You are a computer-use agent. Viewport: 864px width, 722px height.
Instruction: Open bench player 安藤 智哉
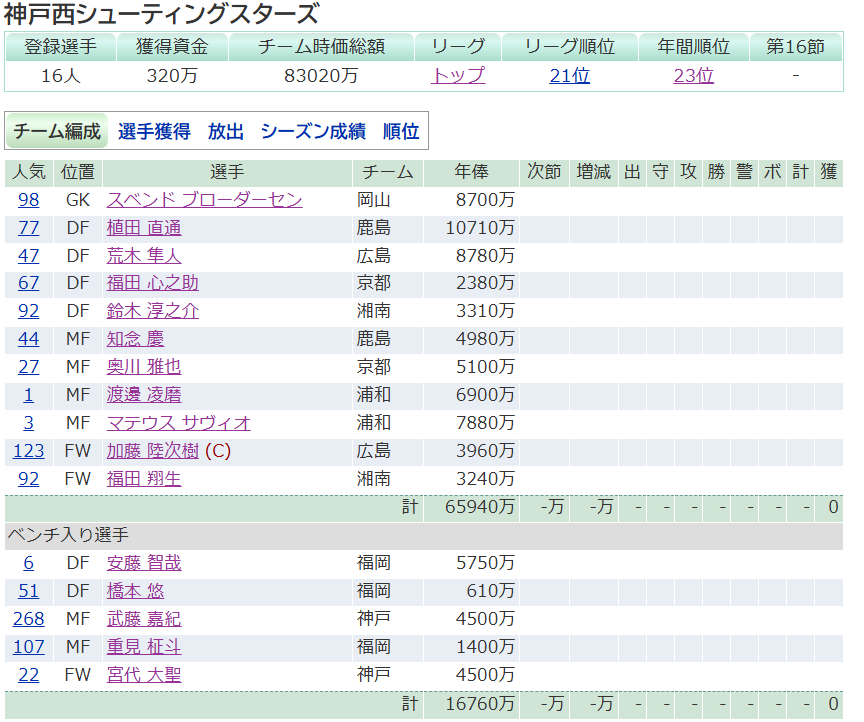coord(144,563)
